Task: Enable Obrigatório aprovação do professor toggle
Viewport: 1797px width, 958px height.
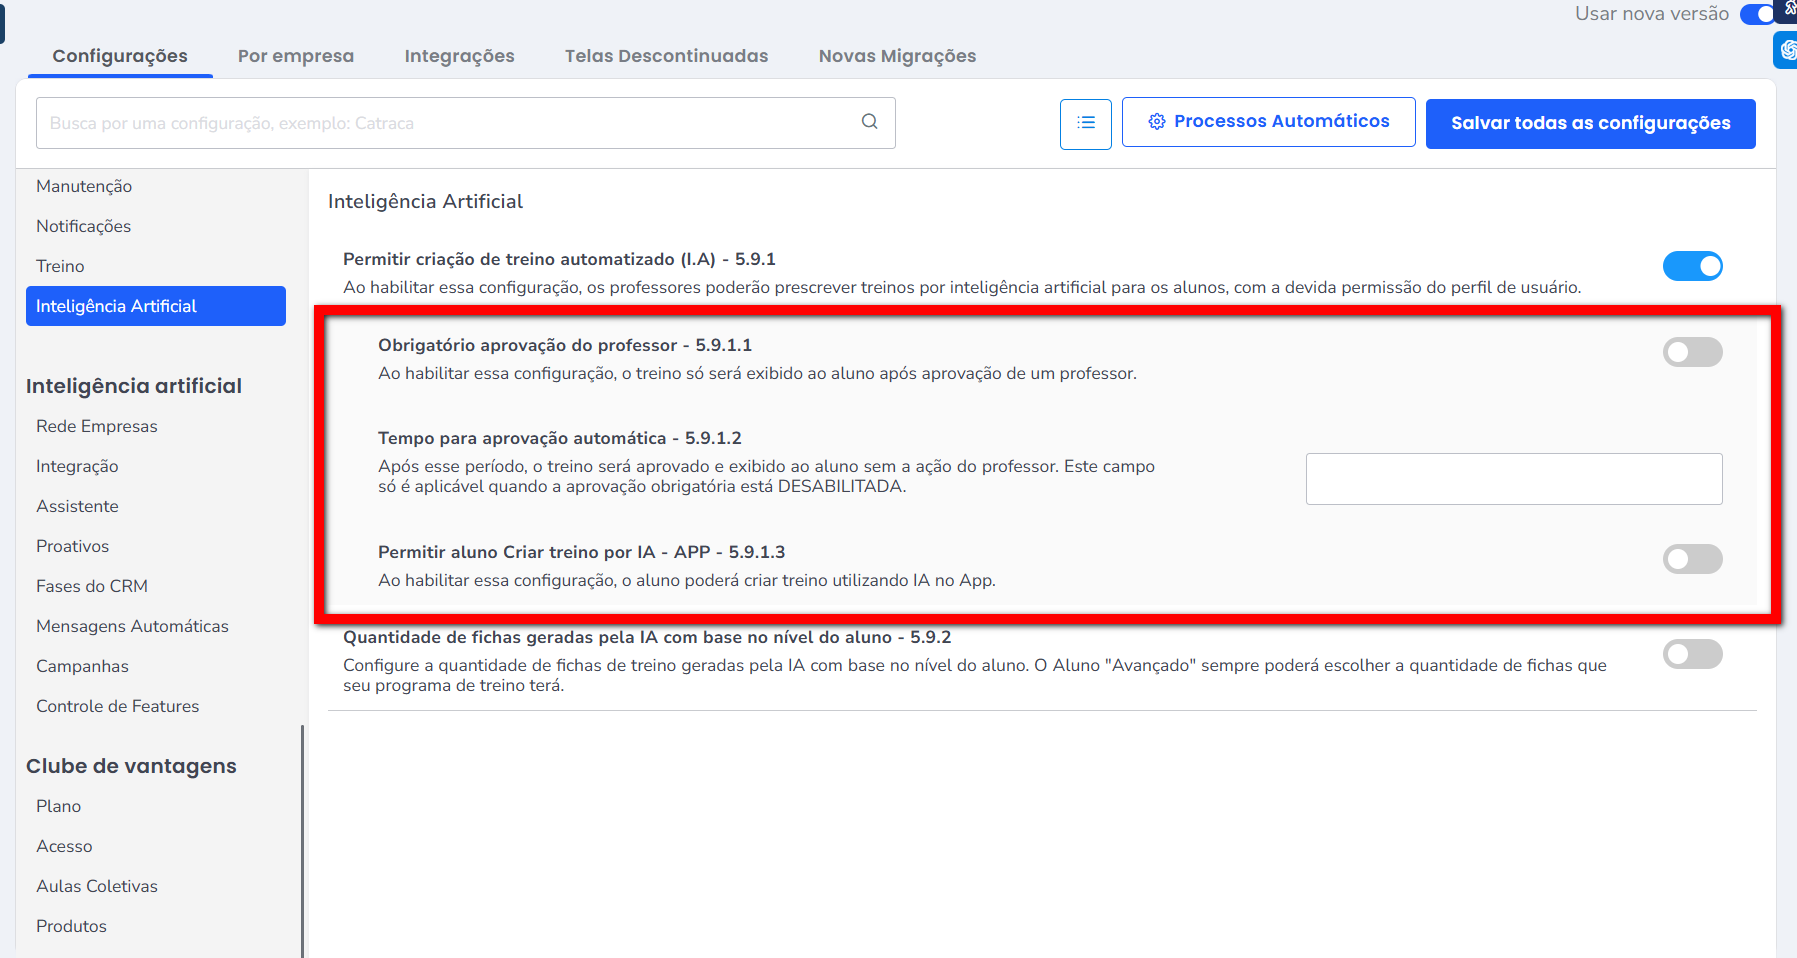Action: click(1691, 352)
